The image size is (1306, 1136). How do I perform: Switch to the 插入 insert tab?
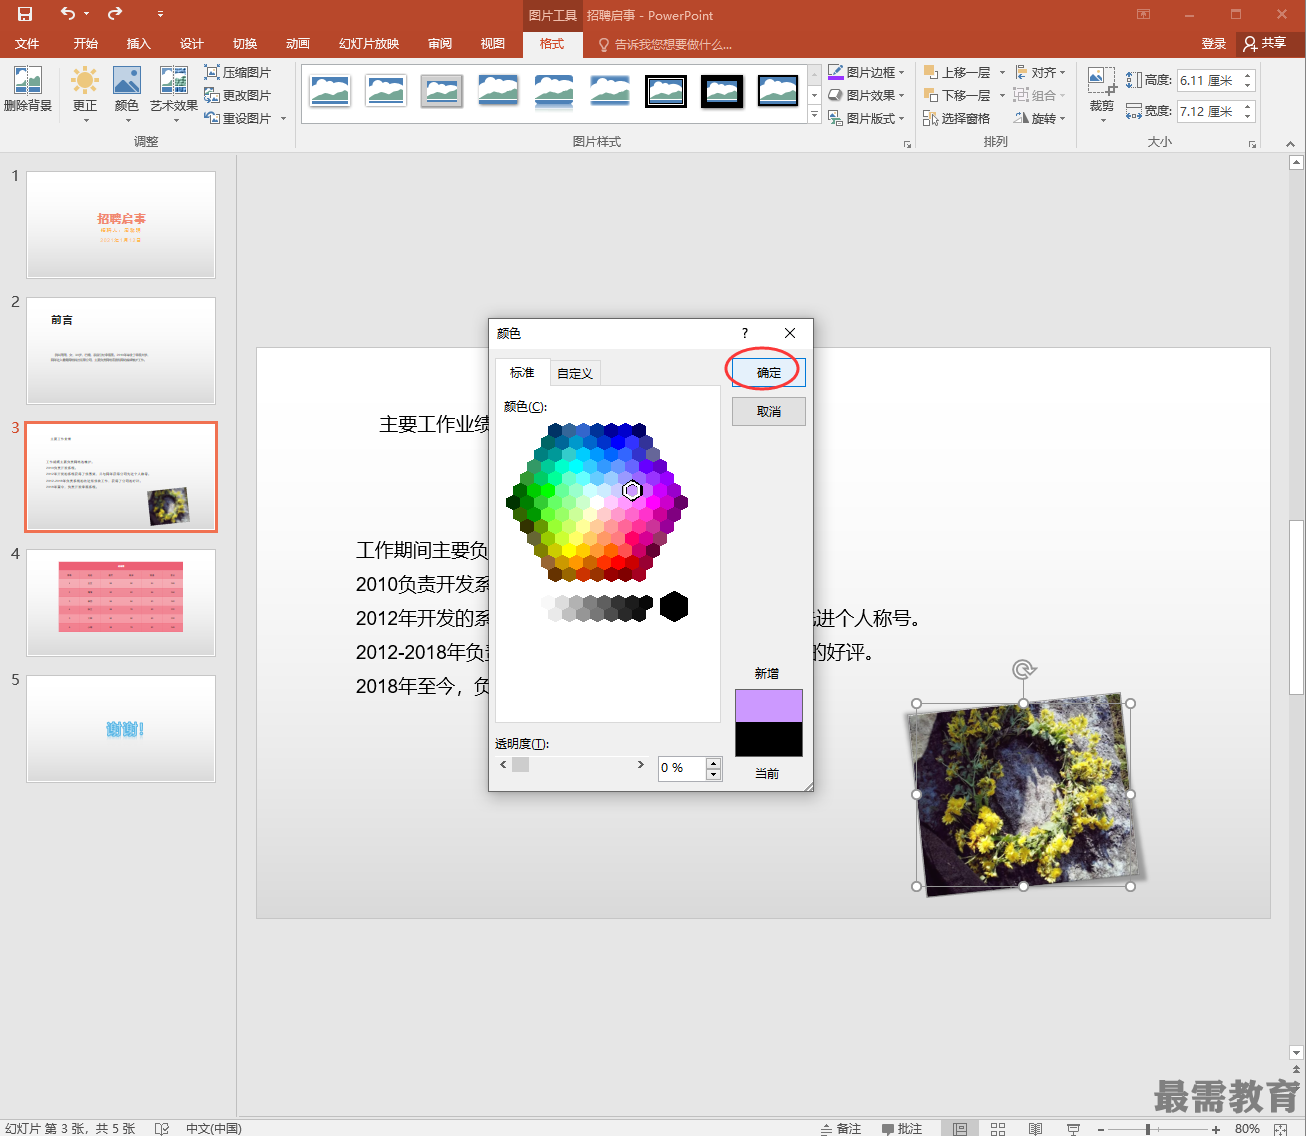tap(139, 43)
